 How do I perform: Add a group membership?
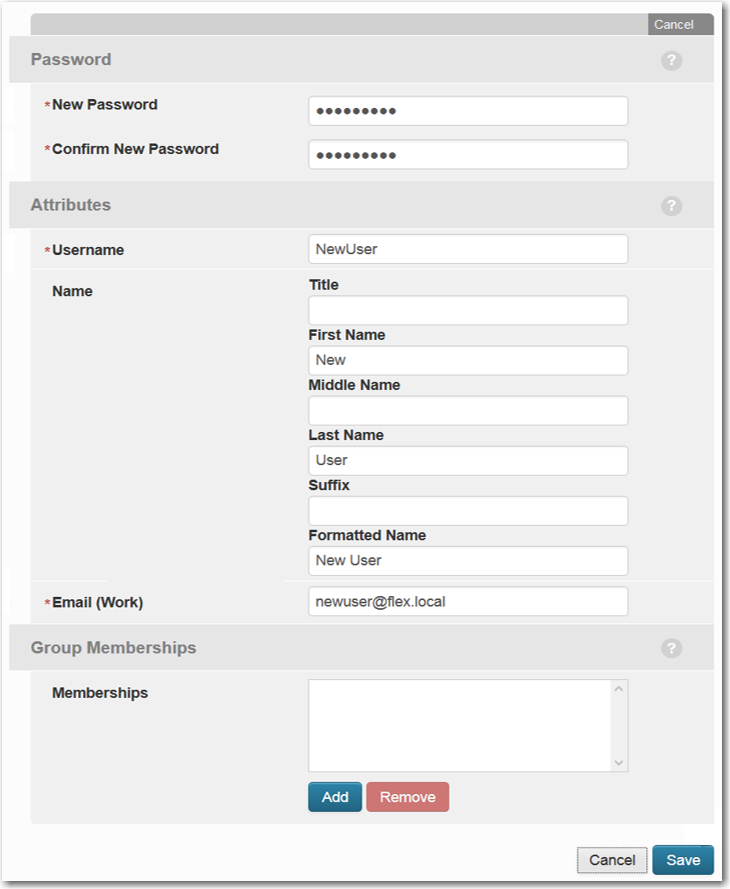pos(335,797)
